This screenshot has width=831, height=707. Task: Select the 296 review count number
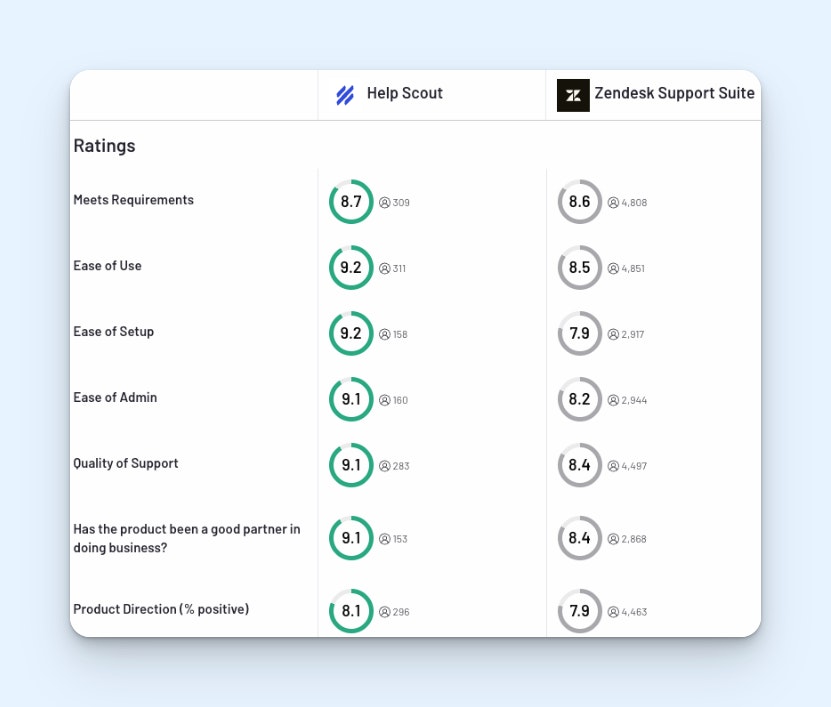401,612
